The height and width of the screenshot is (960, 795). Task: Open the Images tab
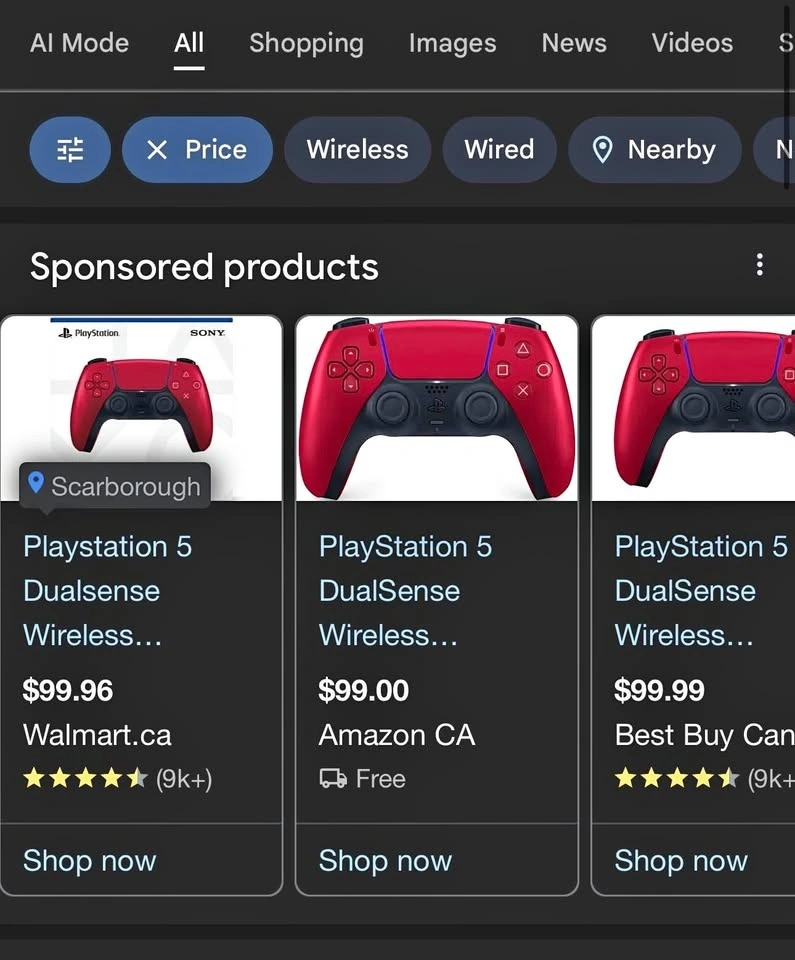tap(453, 43)
